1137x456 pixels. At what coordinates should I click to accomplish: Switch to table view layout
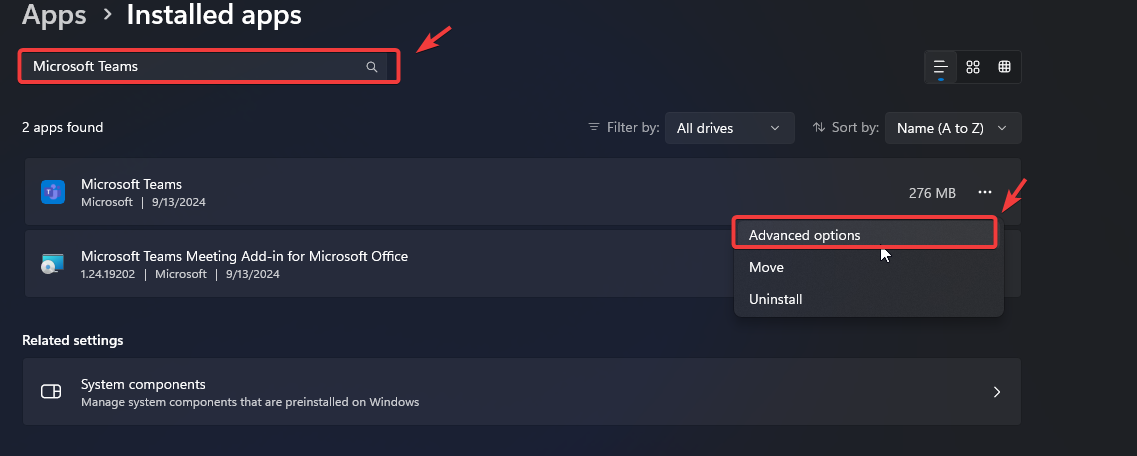tap(1004, 67)
